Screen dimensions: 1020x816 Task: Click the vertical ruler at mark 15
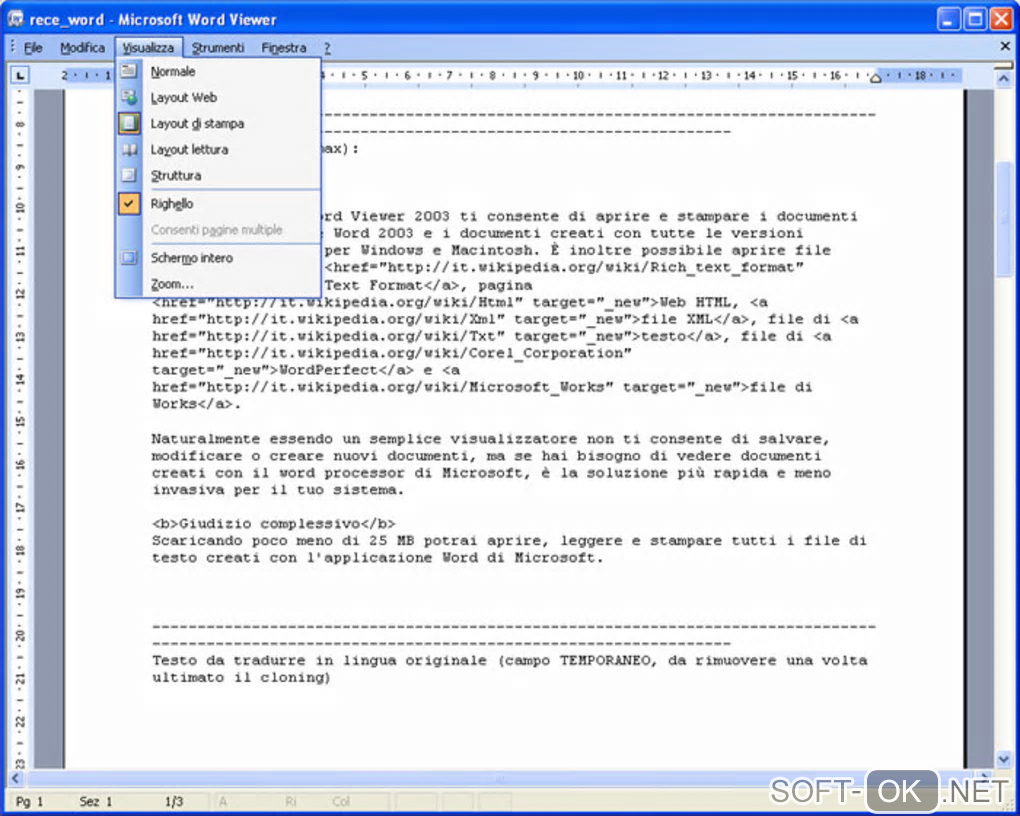[x=20, y=422]
